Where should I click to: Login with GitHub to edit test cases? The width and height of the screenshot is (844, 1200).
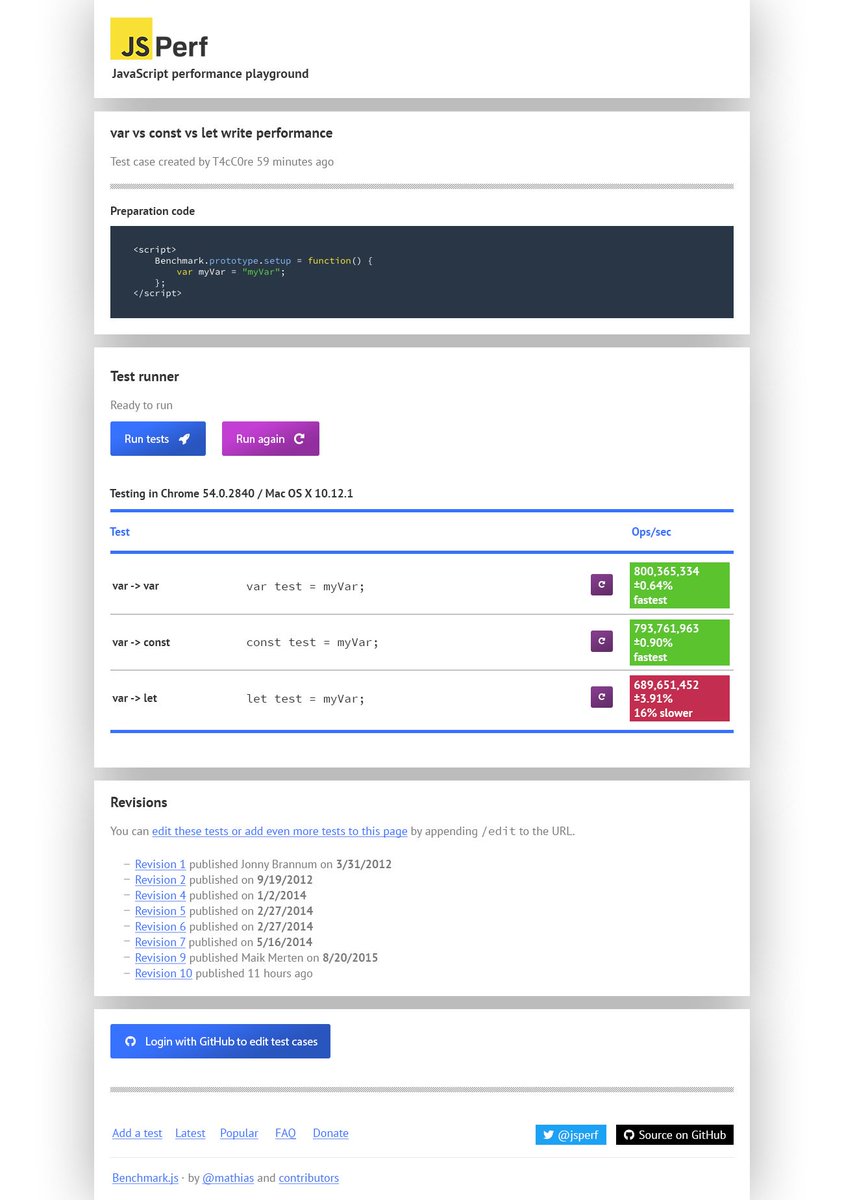click(x=220, y=1041)
